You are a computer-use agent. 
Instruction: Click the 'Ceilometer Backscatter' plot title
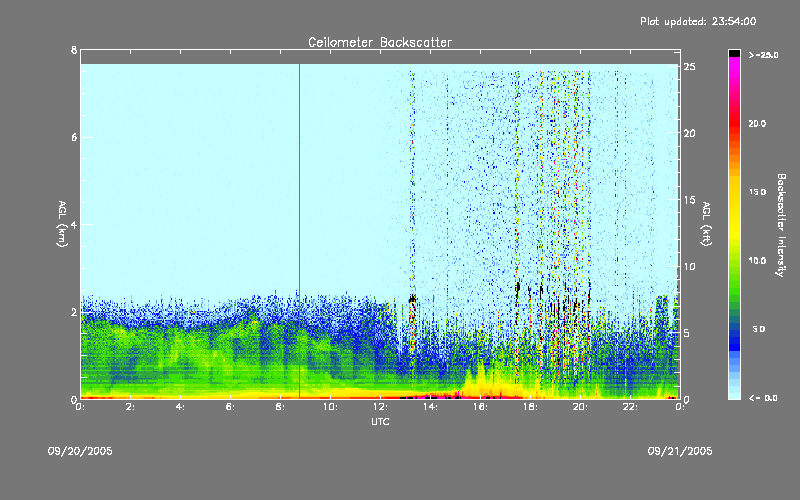point(380,42)
